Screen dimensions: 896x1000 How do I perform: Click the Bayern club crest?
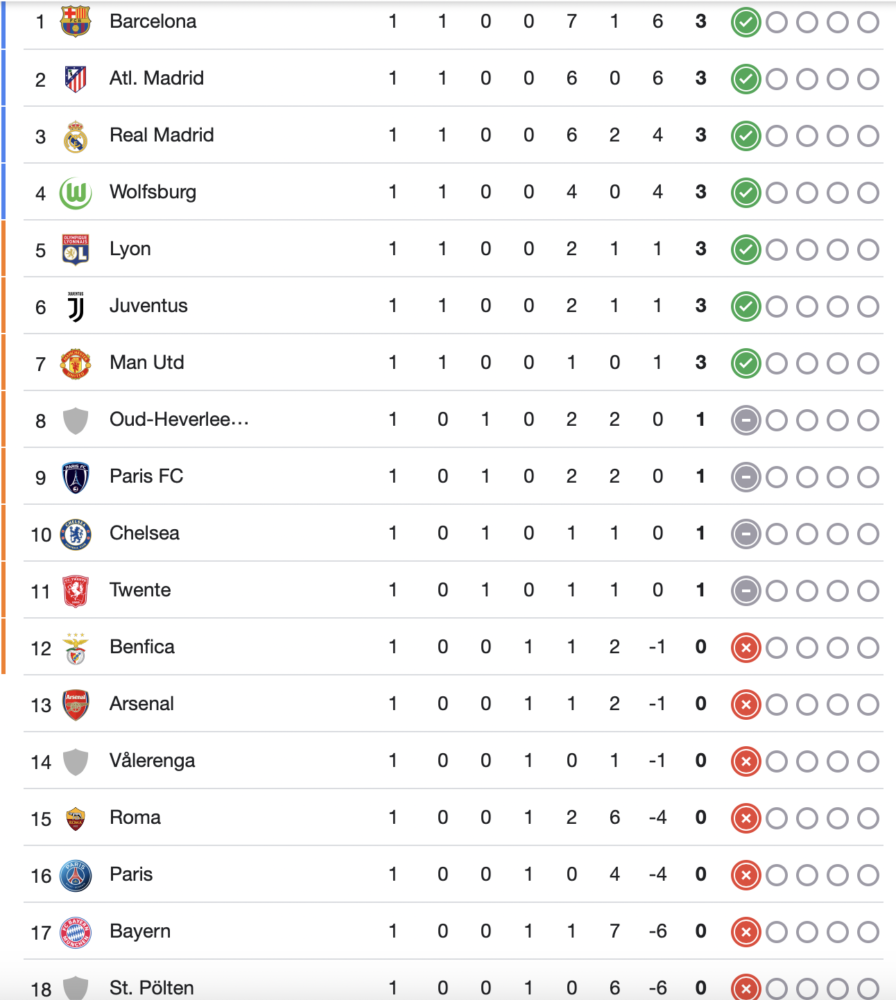click(x=75, y=932)
